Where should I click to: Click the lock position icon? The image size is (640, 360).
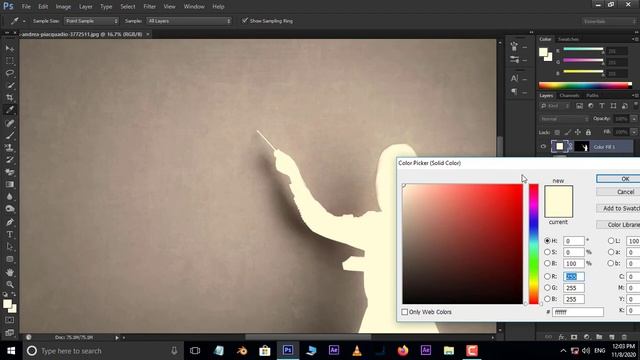[578, 132]
